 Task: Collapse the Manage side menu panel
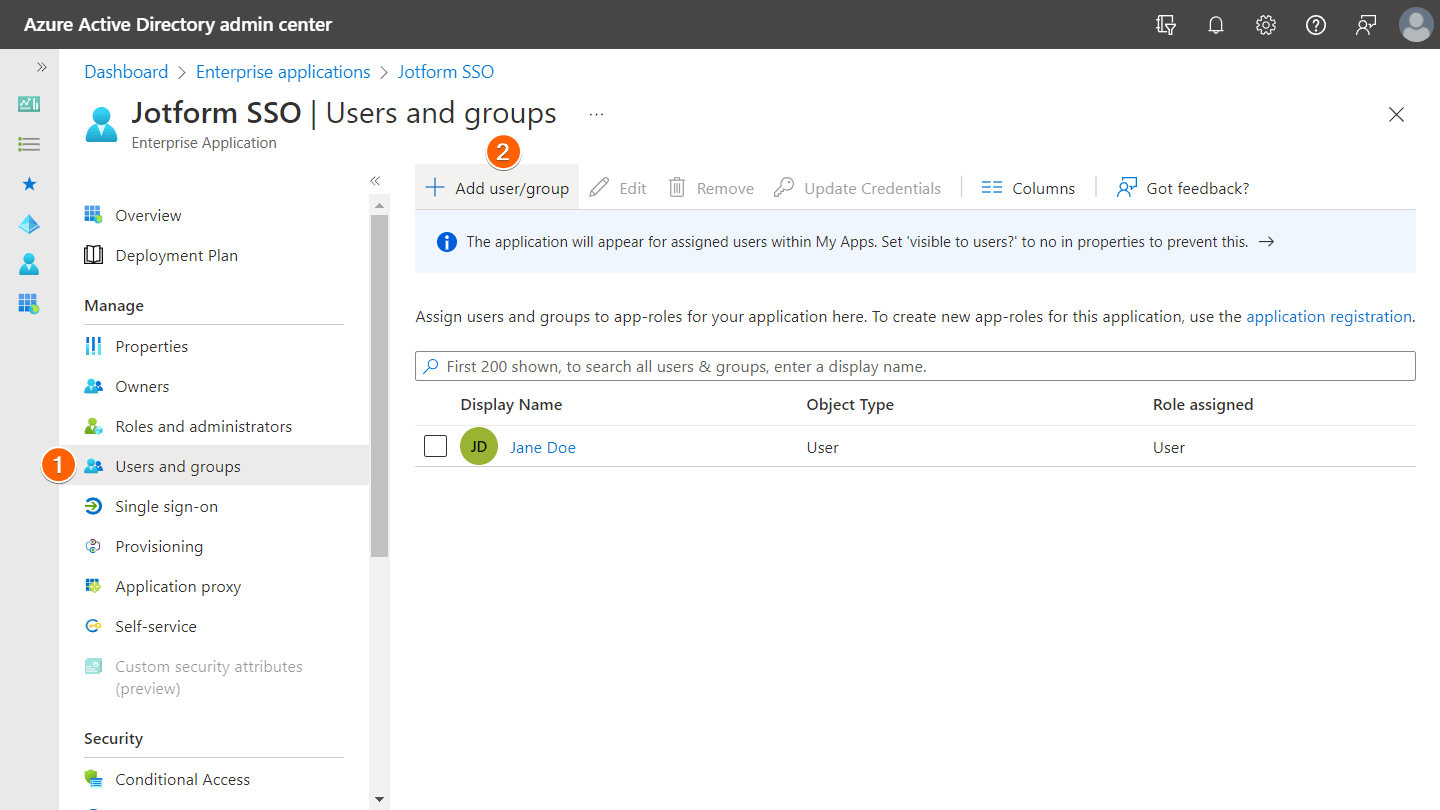coord(375,181)
